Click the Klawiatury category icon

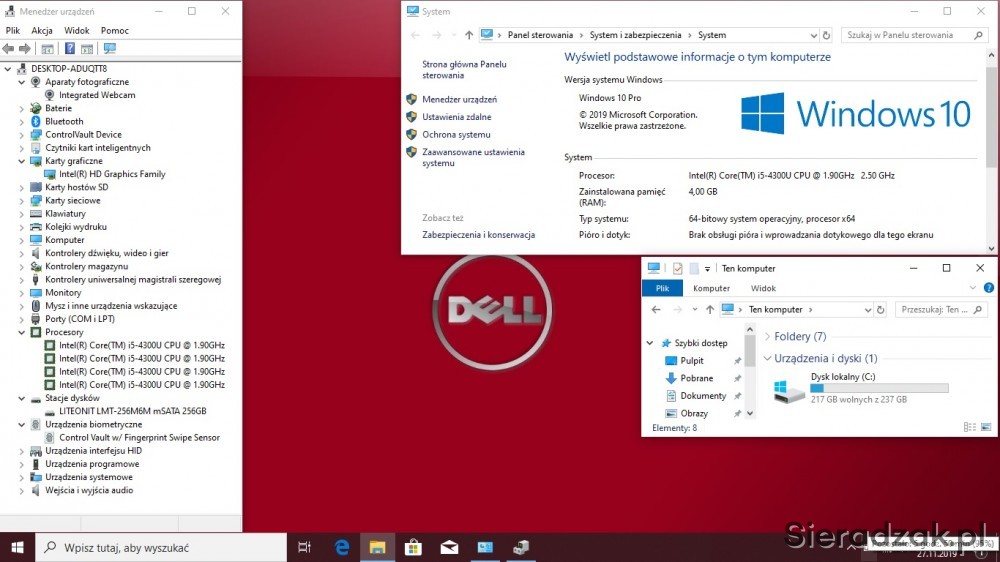36,214
